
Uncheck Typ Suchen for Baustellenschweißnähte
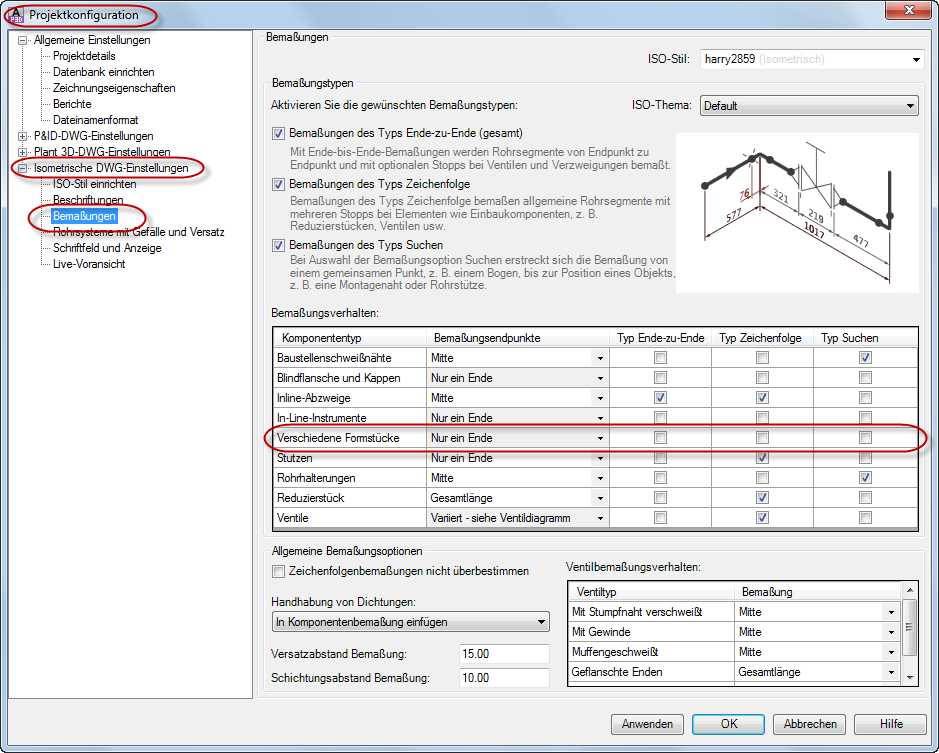click(865, 358)
